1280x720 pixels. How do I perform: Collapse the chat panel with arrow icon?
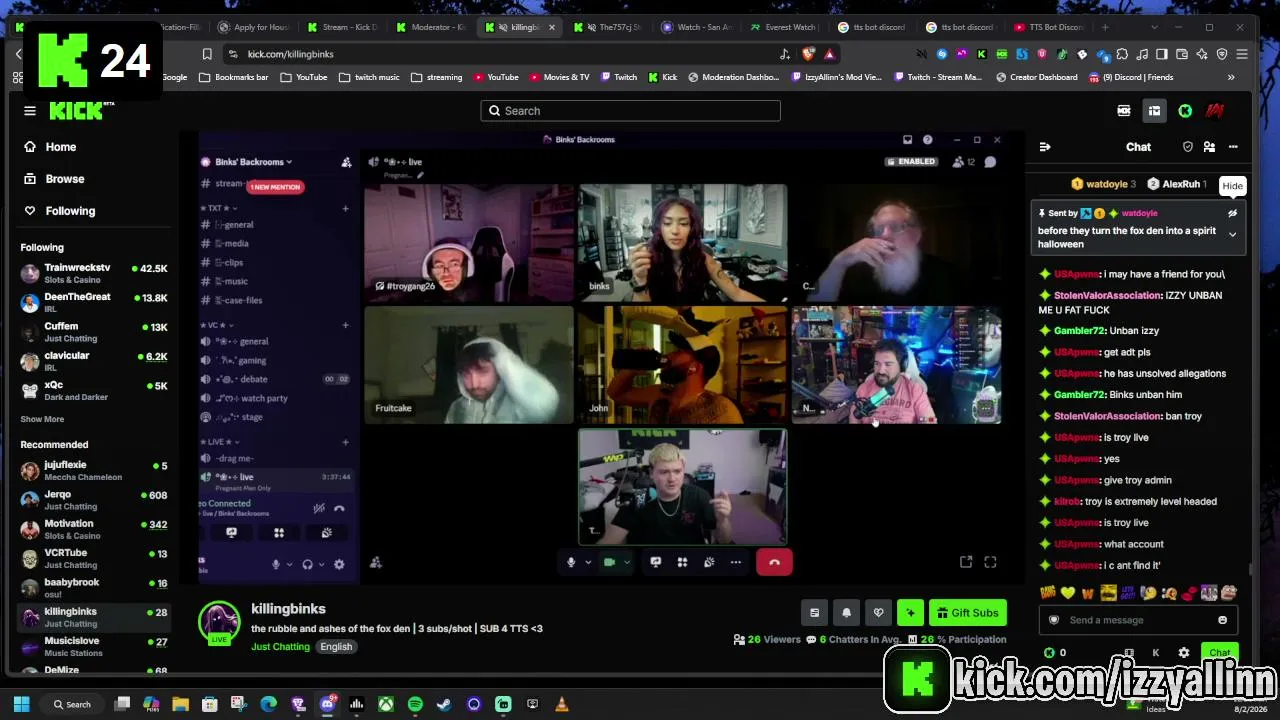(1045, 147)
